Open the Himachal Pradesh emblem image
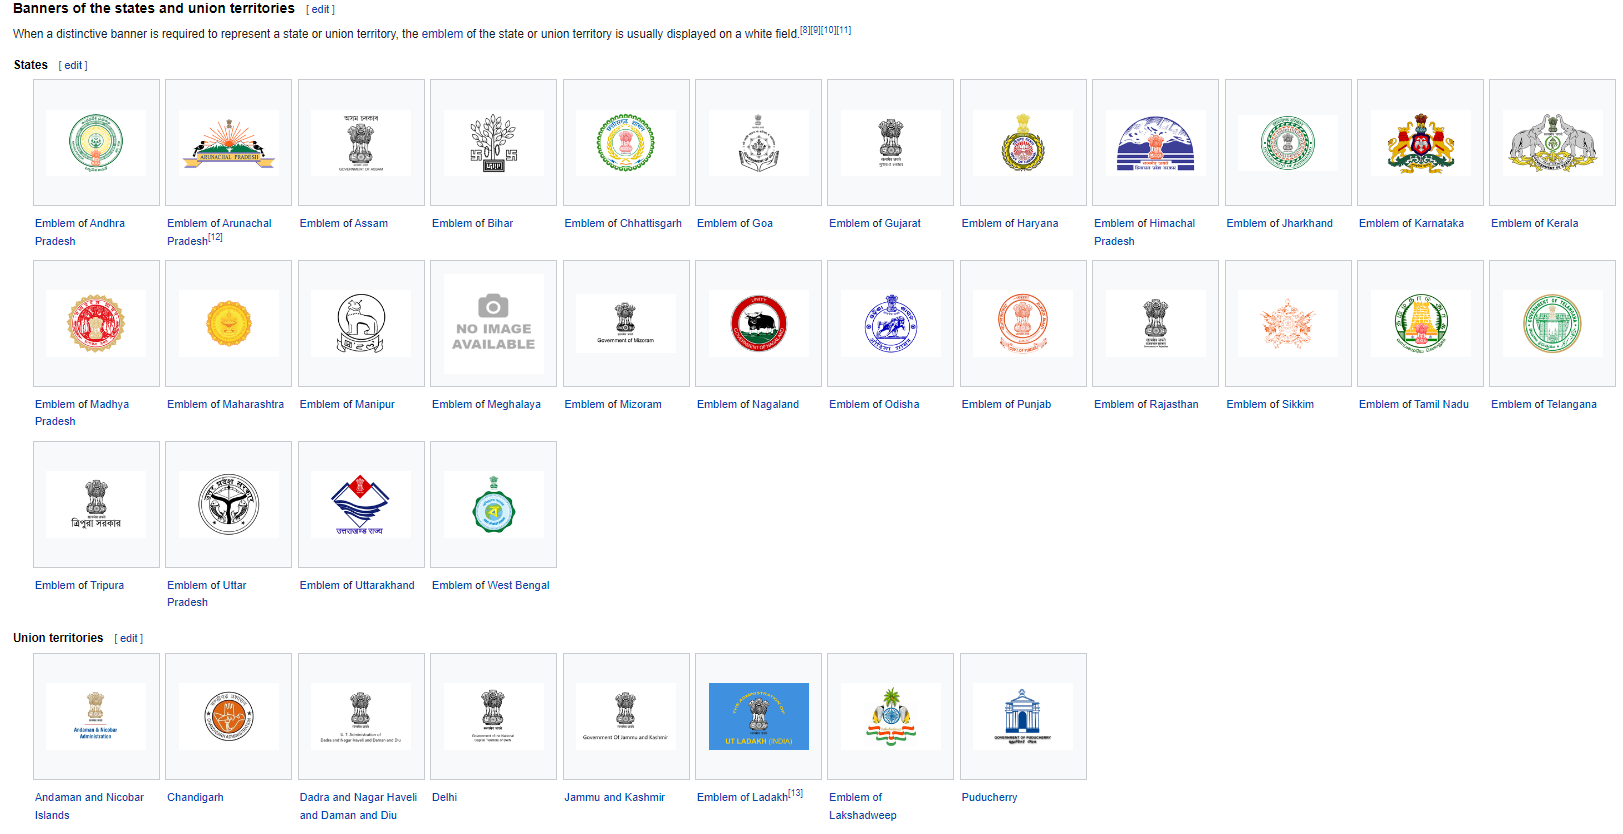1623x834 pixels. (1155, 143)
